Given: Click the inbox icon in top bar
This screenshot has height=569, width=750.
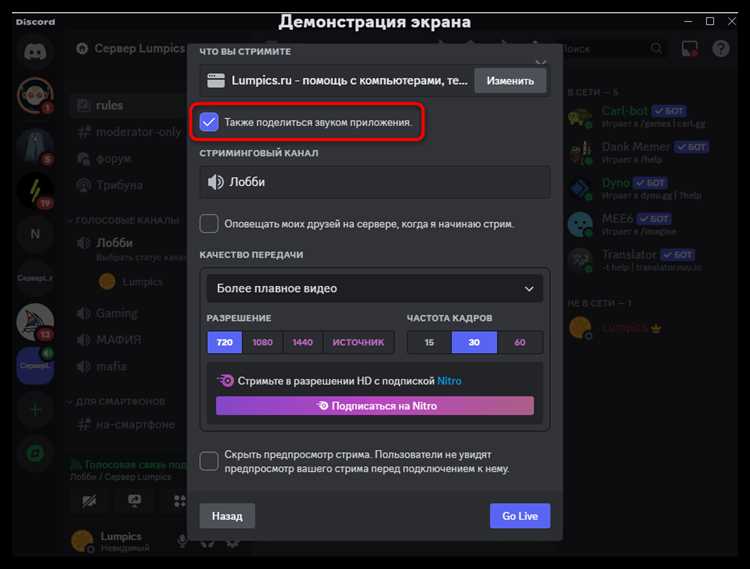Looking at the screenshot, I should click(689, 49).
